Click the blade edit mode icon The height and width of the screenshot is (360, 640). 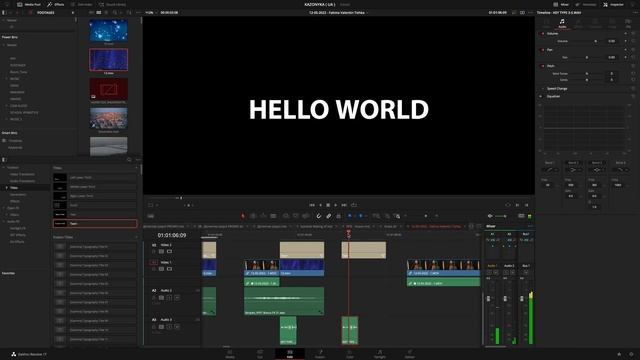click(273, 216)
